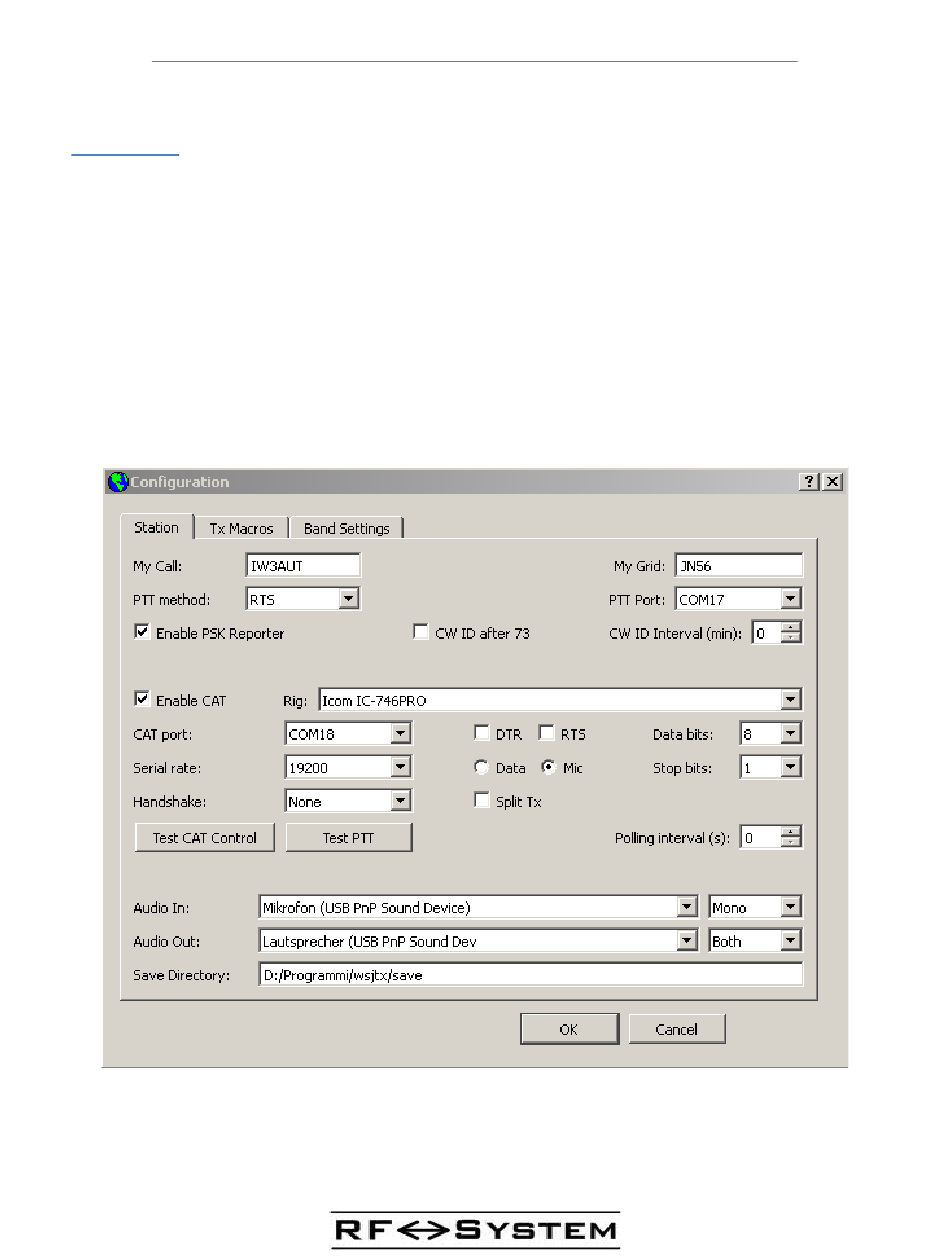Click the My Call input field
The image size is (950, 1260).
(x=303, y=566)
